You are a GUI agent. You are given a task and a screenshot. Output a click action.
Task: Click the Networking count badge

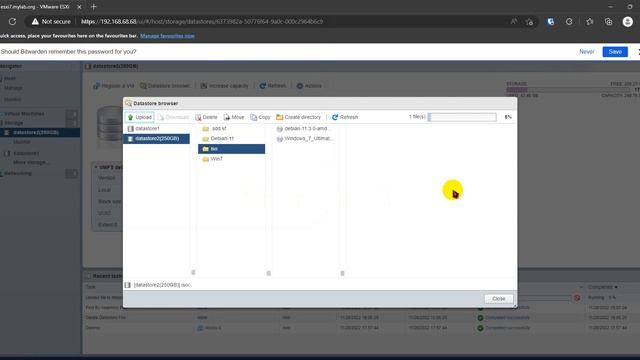coord(72,174)
